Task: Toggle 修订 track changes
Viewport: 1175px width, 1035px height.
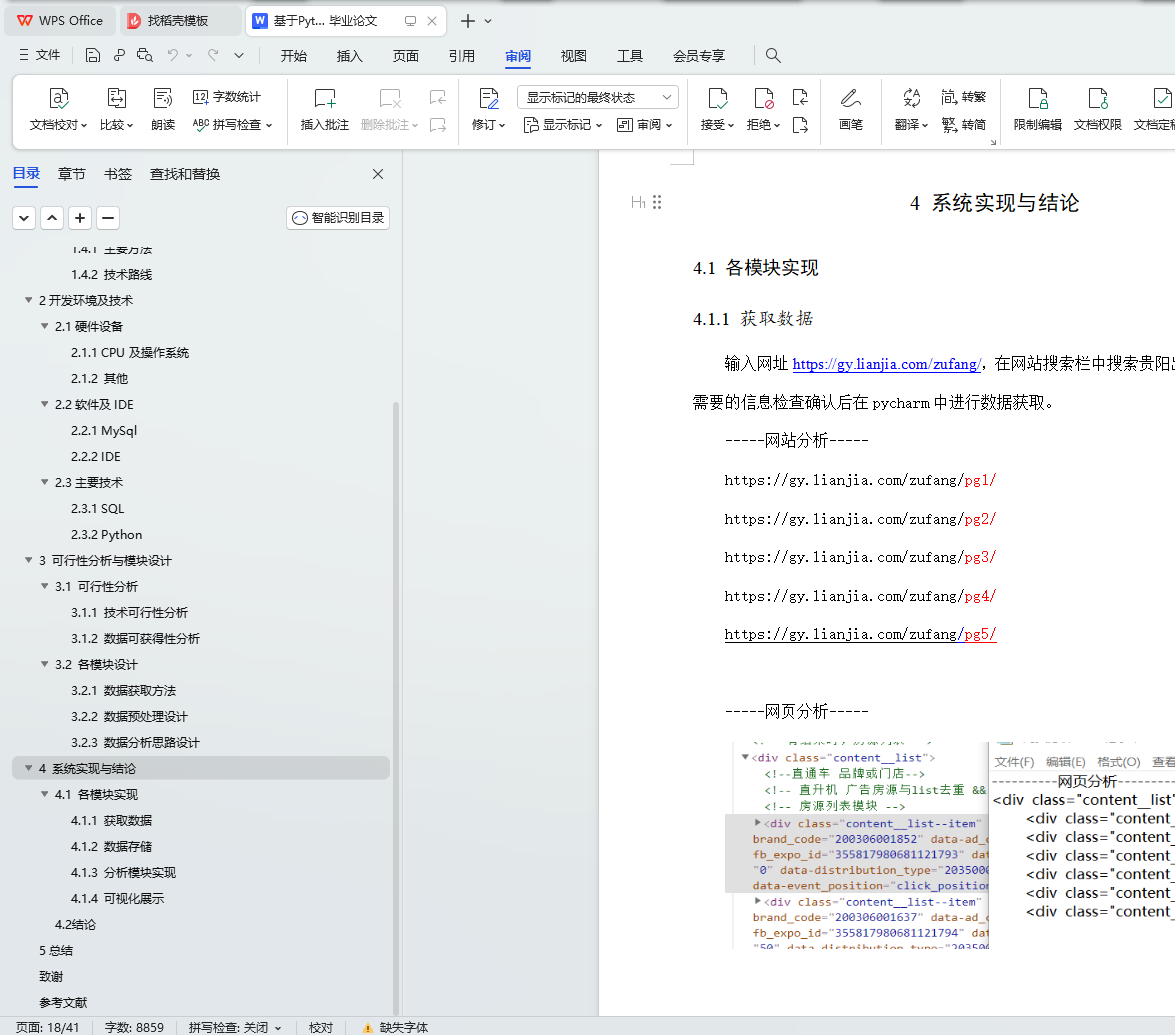Action: click(489, 109)
